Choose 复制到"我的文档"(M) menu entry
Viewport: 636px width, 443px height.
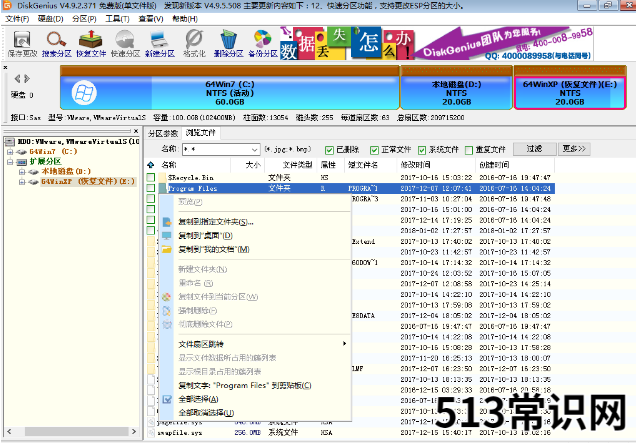(x=214, y=249)
